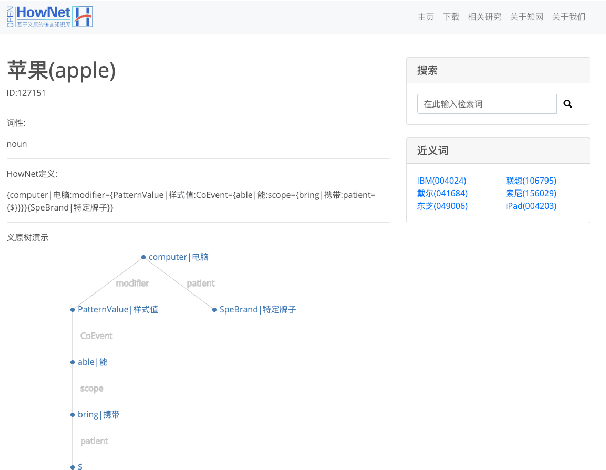Click the able node dot

(73, 361)
